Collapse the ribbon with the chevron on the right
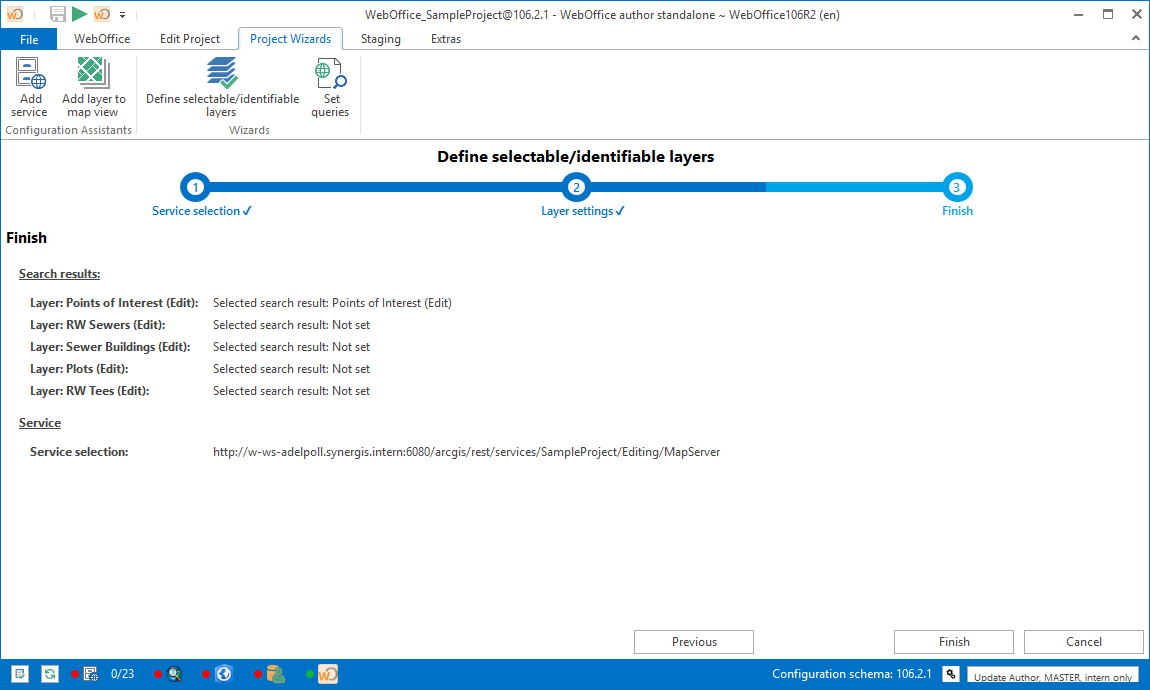This screenshot has width=1150, height=690. click(x=1134, y=38)
